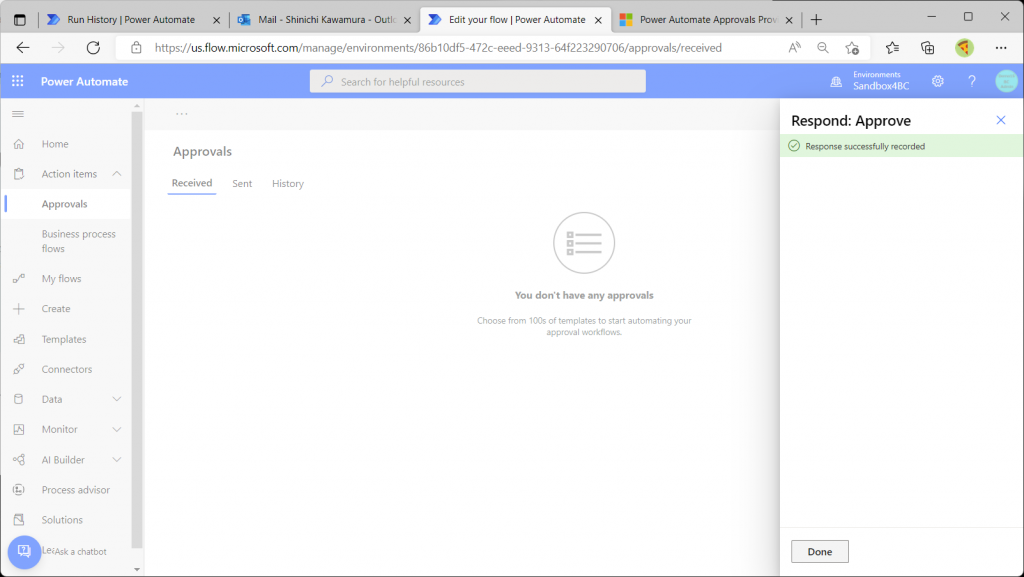Expand the Data section chevron

click(117, 399)
